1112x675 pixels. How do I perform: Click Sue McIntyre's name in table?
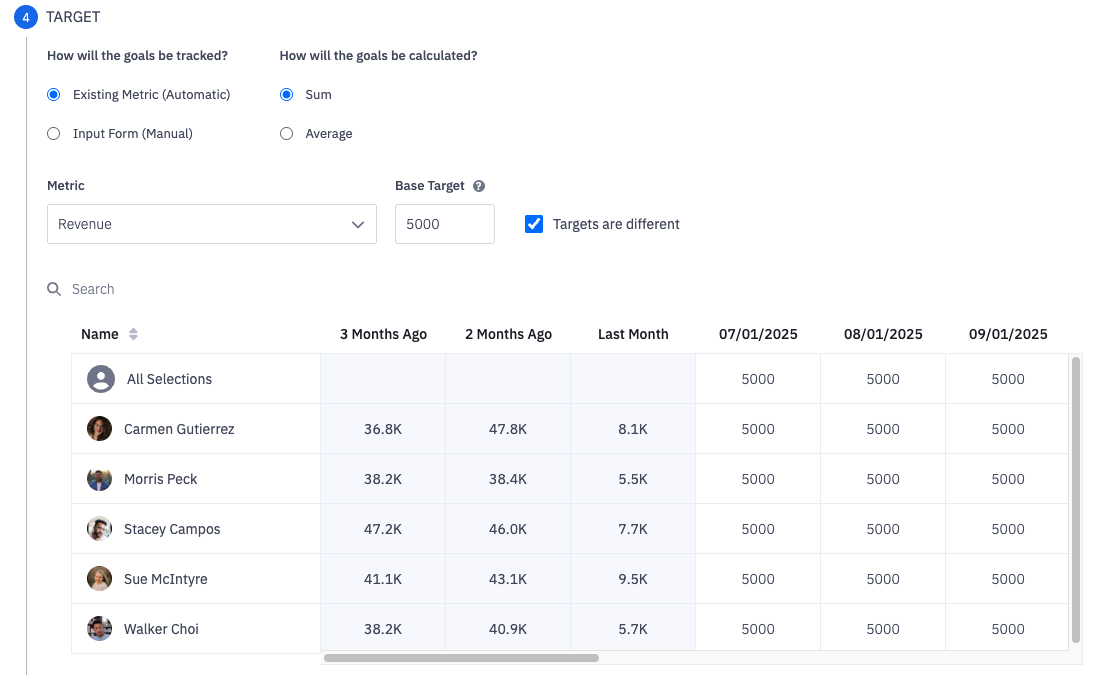click(x=165, y=579)
